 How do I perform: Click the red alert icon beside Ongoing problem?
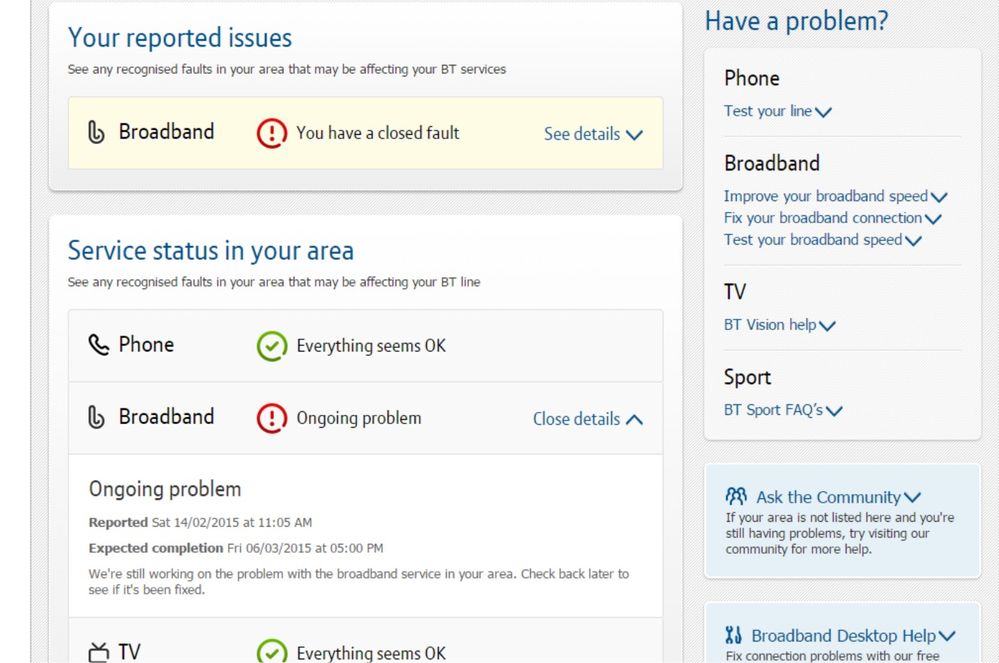tap(271, 418)
